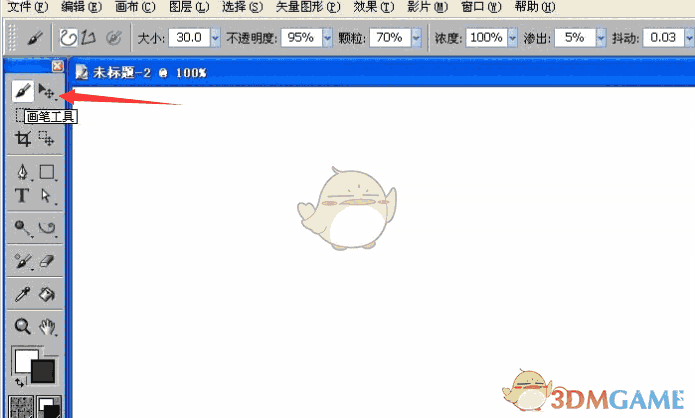
Task: Select the Paint Bucket tool
Action: [x=47, y=294]
